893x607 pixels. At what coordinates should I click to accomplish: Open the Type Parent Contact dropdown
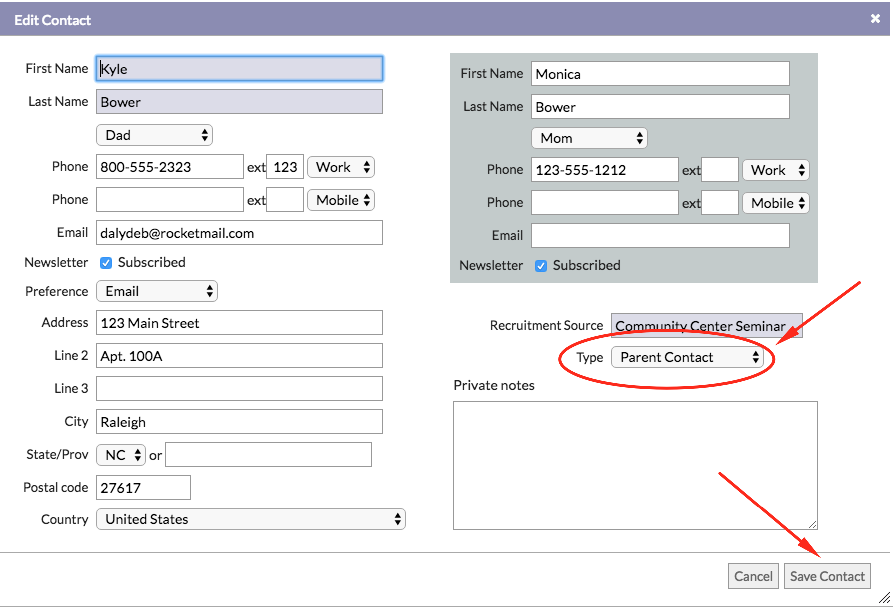point(687,358)
